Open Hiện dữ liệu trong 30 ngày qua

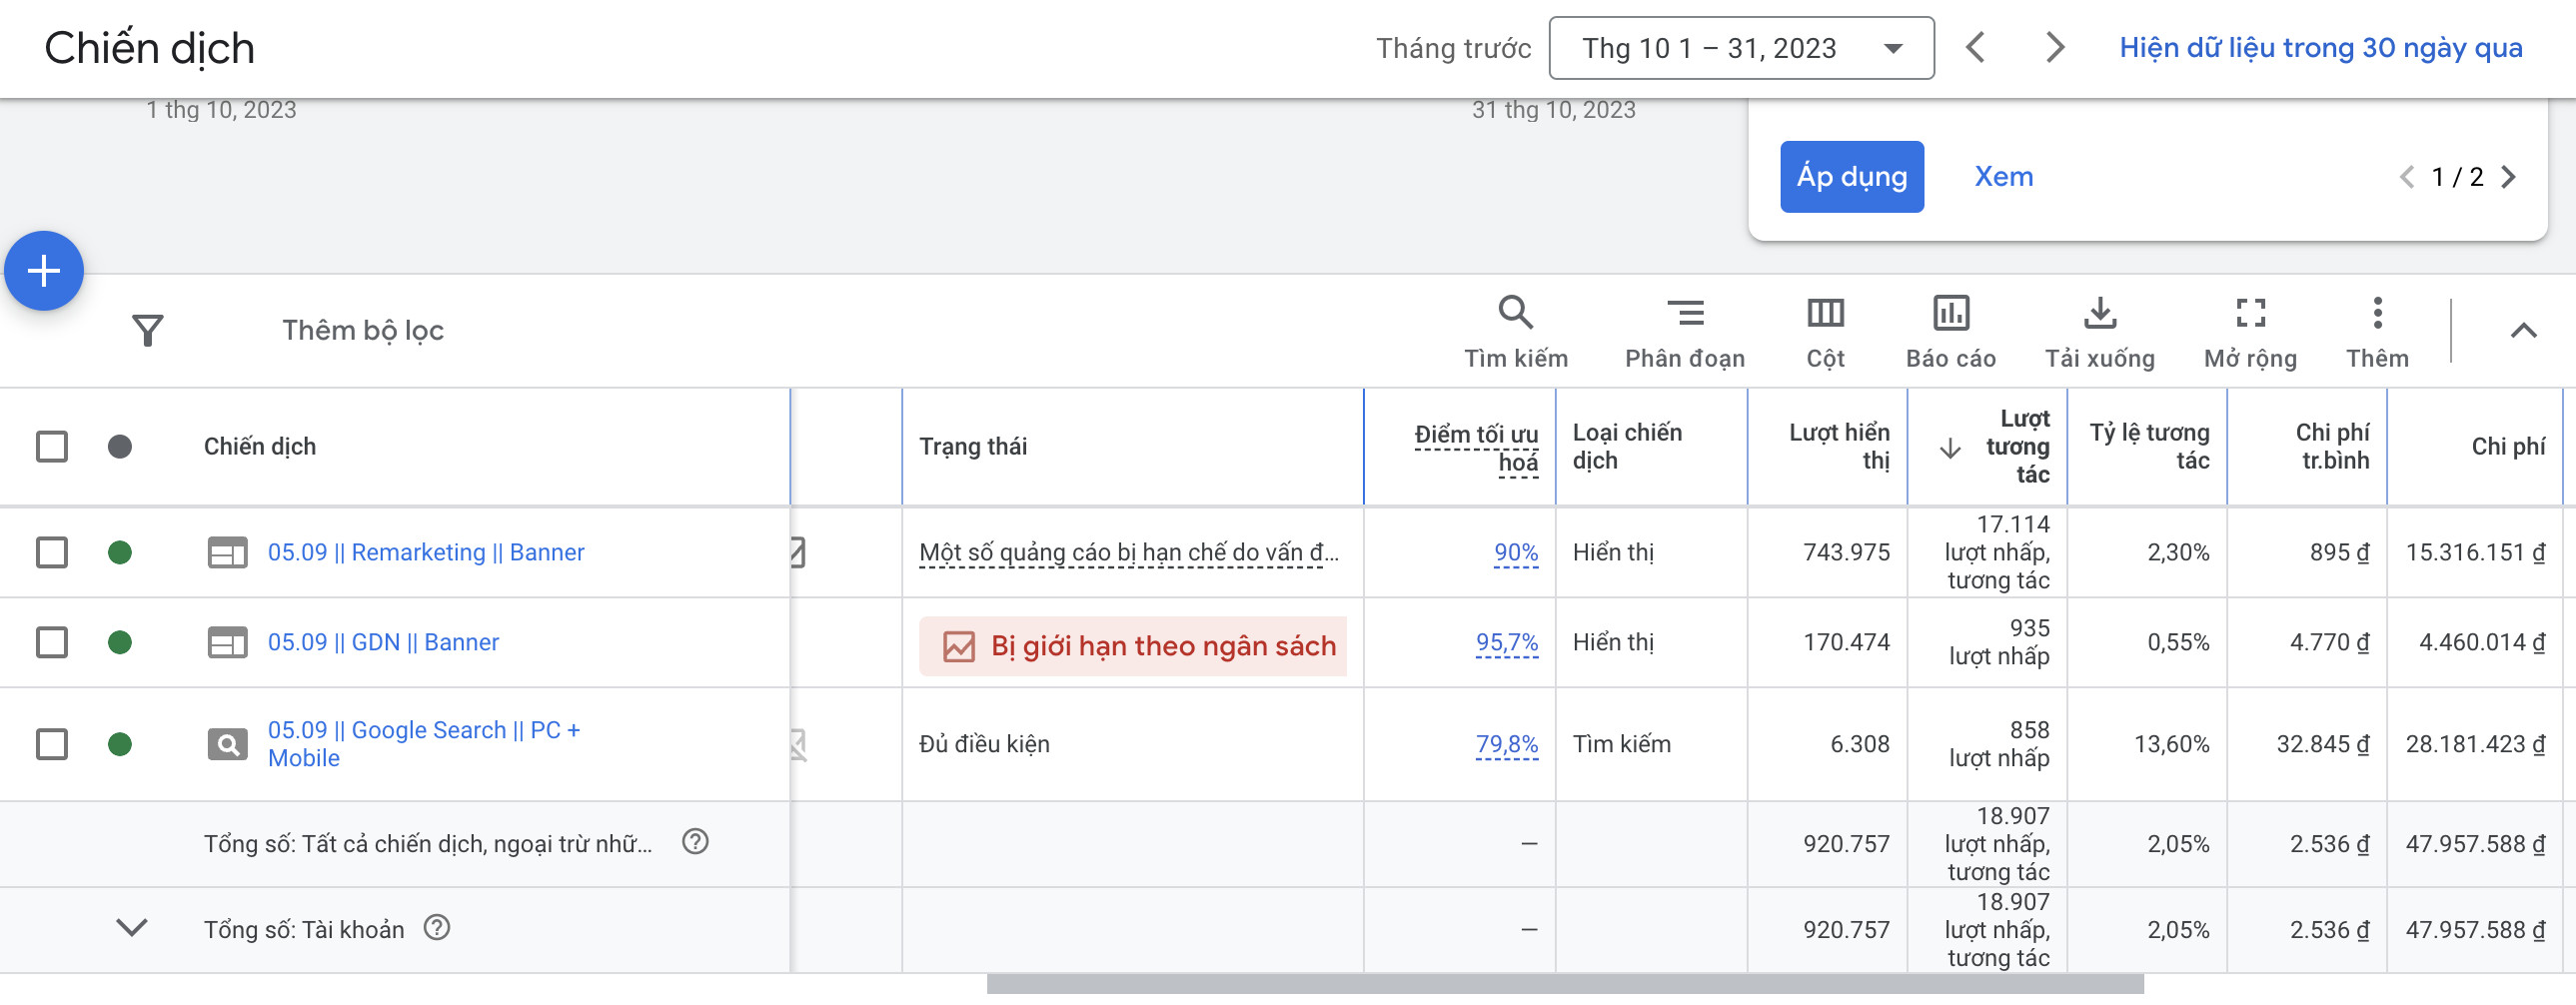click(2320, 48)
